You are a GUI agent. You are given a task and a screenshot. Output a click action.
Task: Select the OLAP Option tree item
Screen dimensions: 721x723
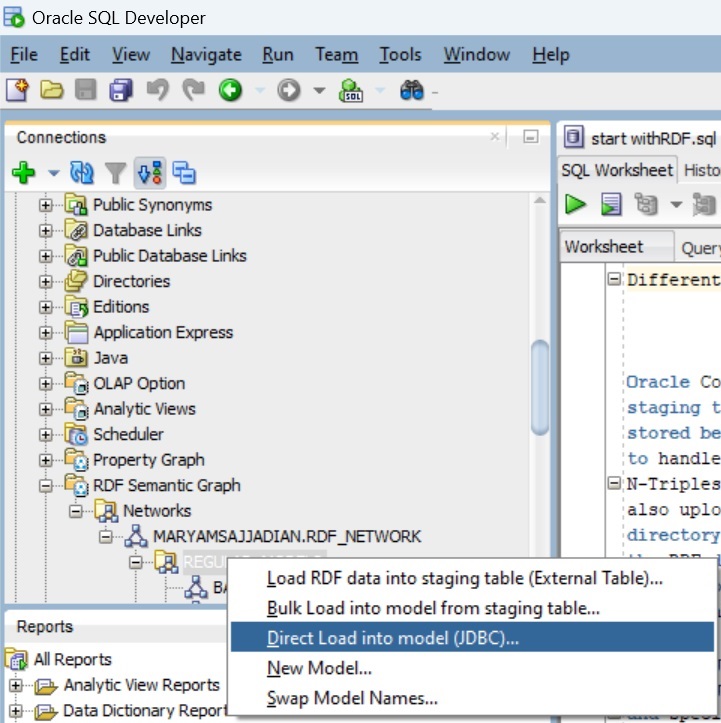coord(139,384)
